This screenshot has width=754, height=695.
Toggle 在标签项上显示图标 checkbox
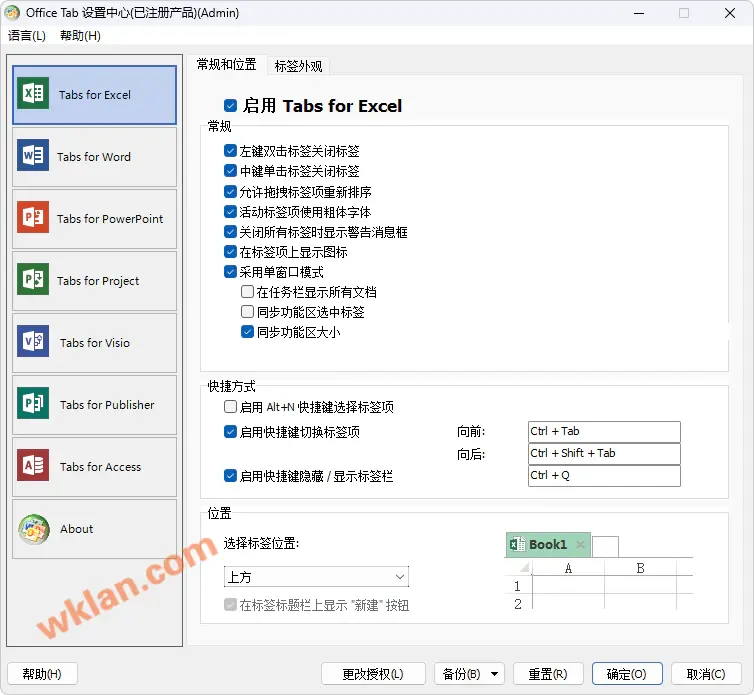pyautogui.click(x=230, y=252)
